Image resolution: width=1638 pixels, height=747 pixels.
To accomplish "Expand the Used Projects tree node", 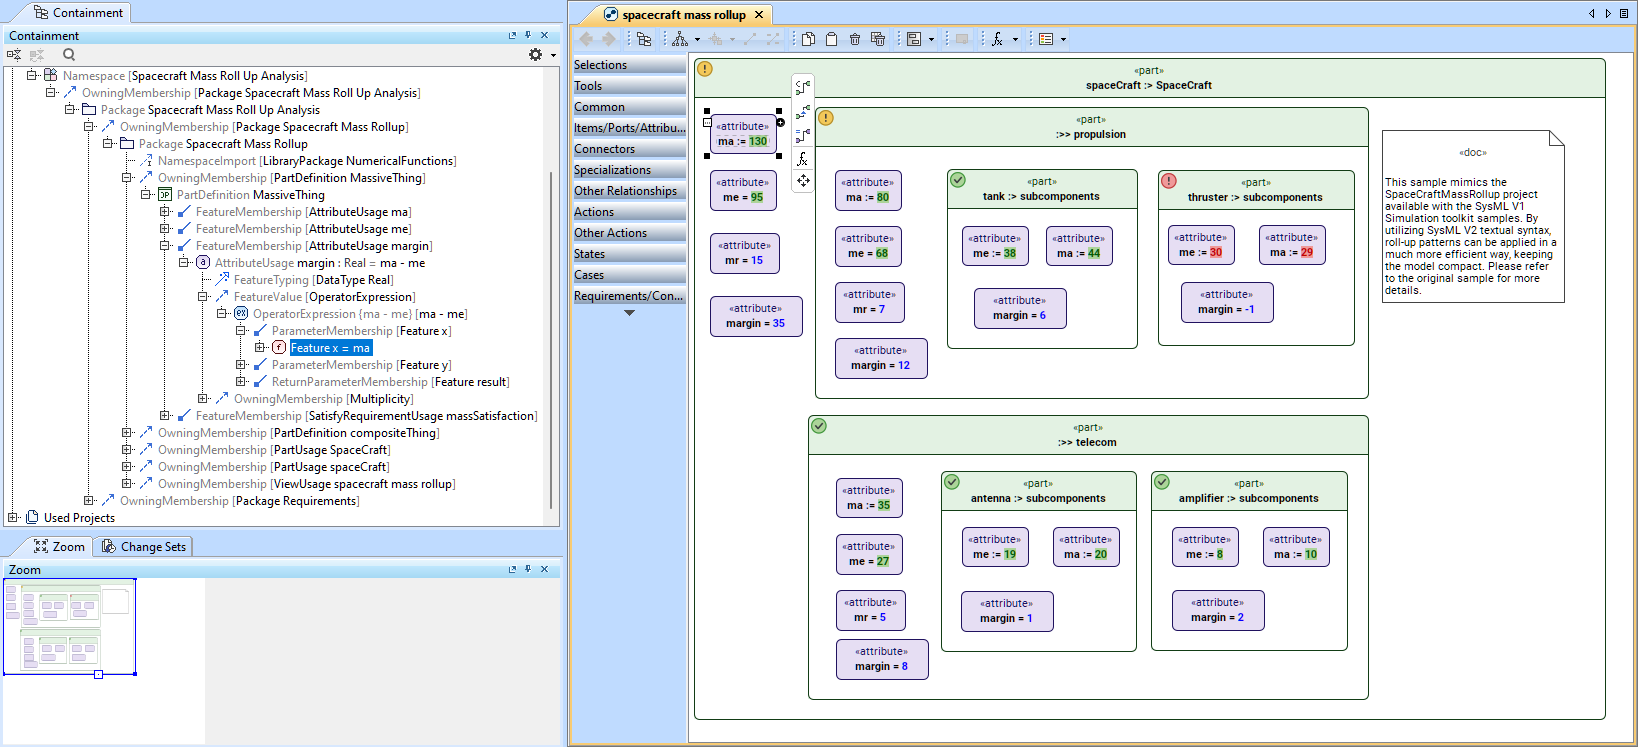I will click(x=13, y=518).
